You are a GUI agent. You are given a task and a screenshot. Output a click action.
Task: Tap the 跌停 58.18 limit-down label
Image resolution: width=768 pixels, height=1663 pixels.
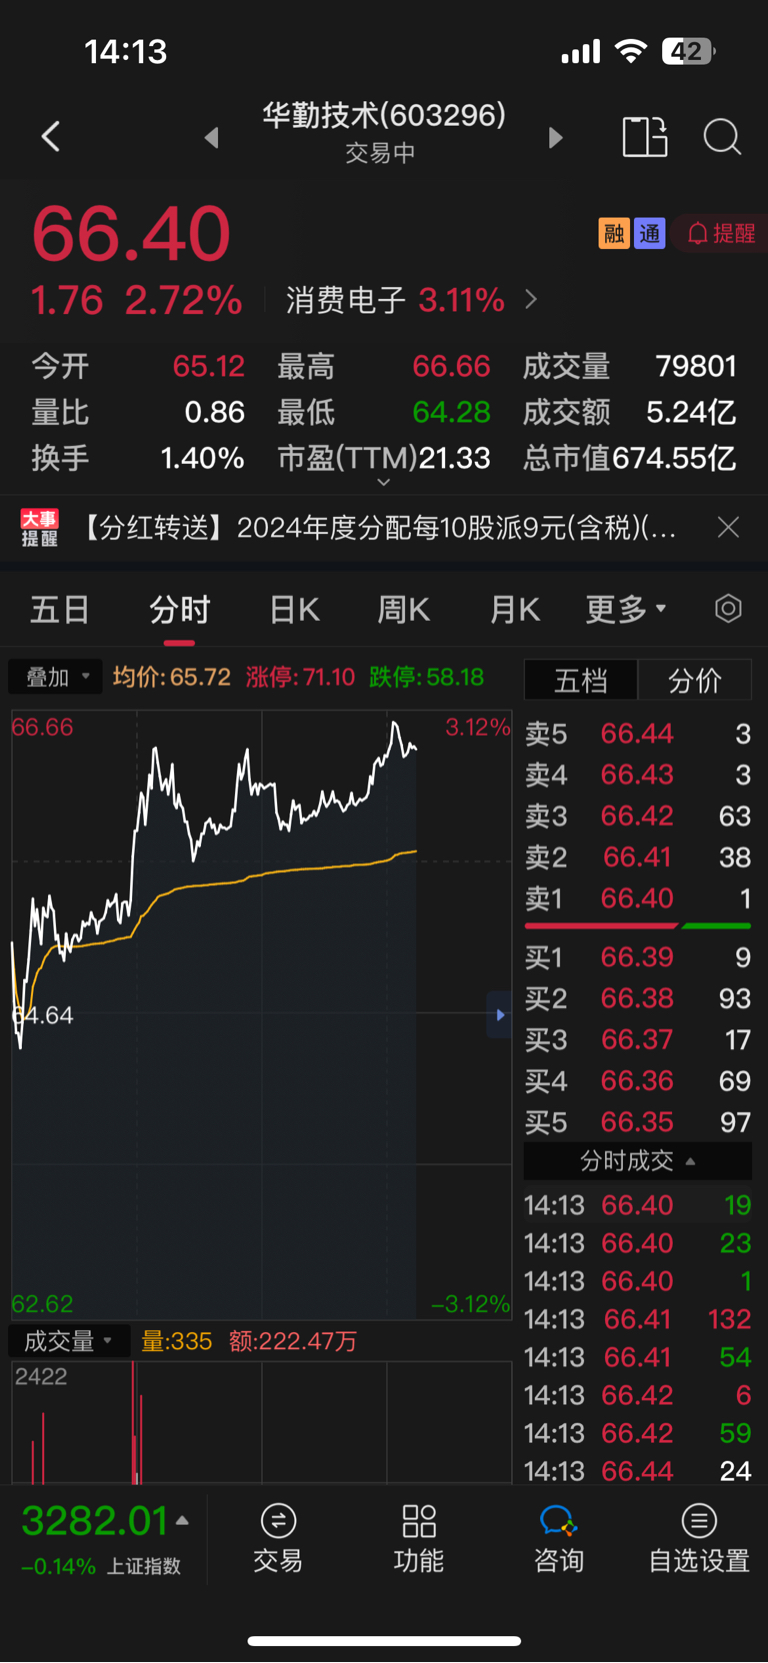tap(427, 677)
